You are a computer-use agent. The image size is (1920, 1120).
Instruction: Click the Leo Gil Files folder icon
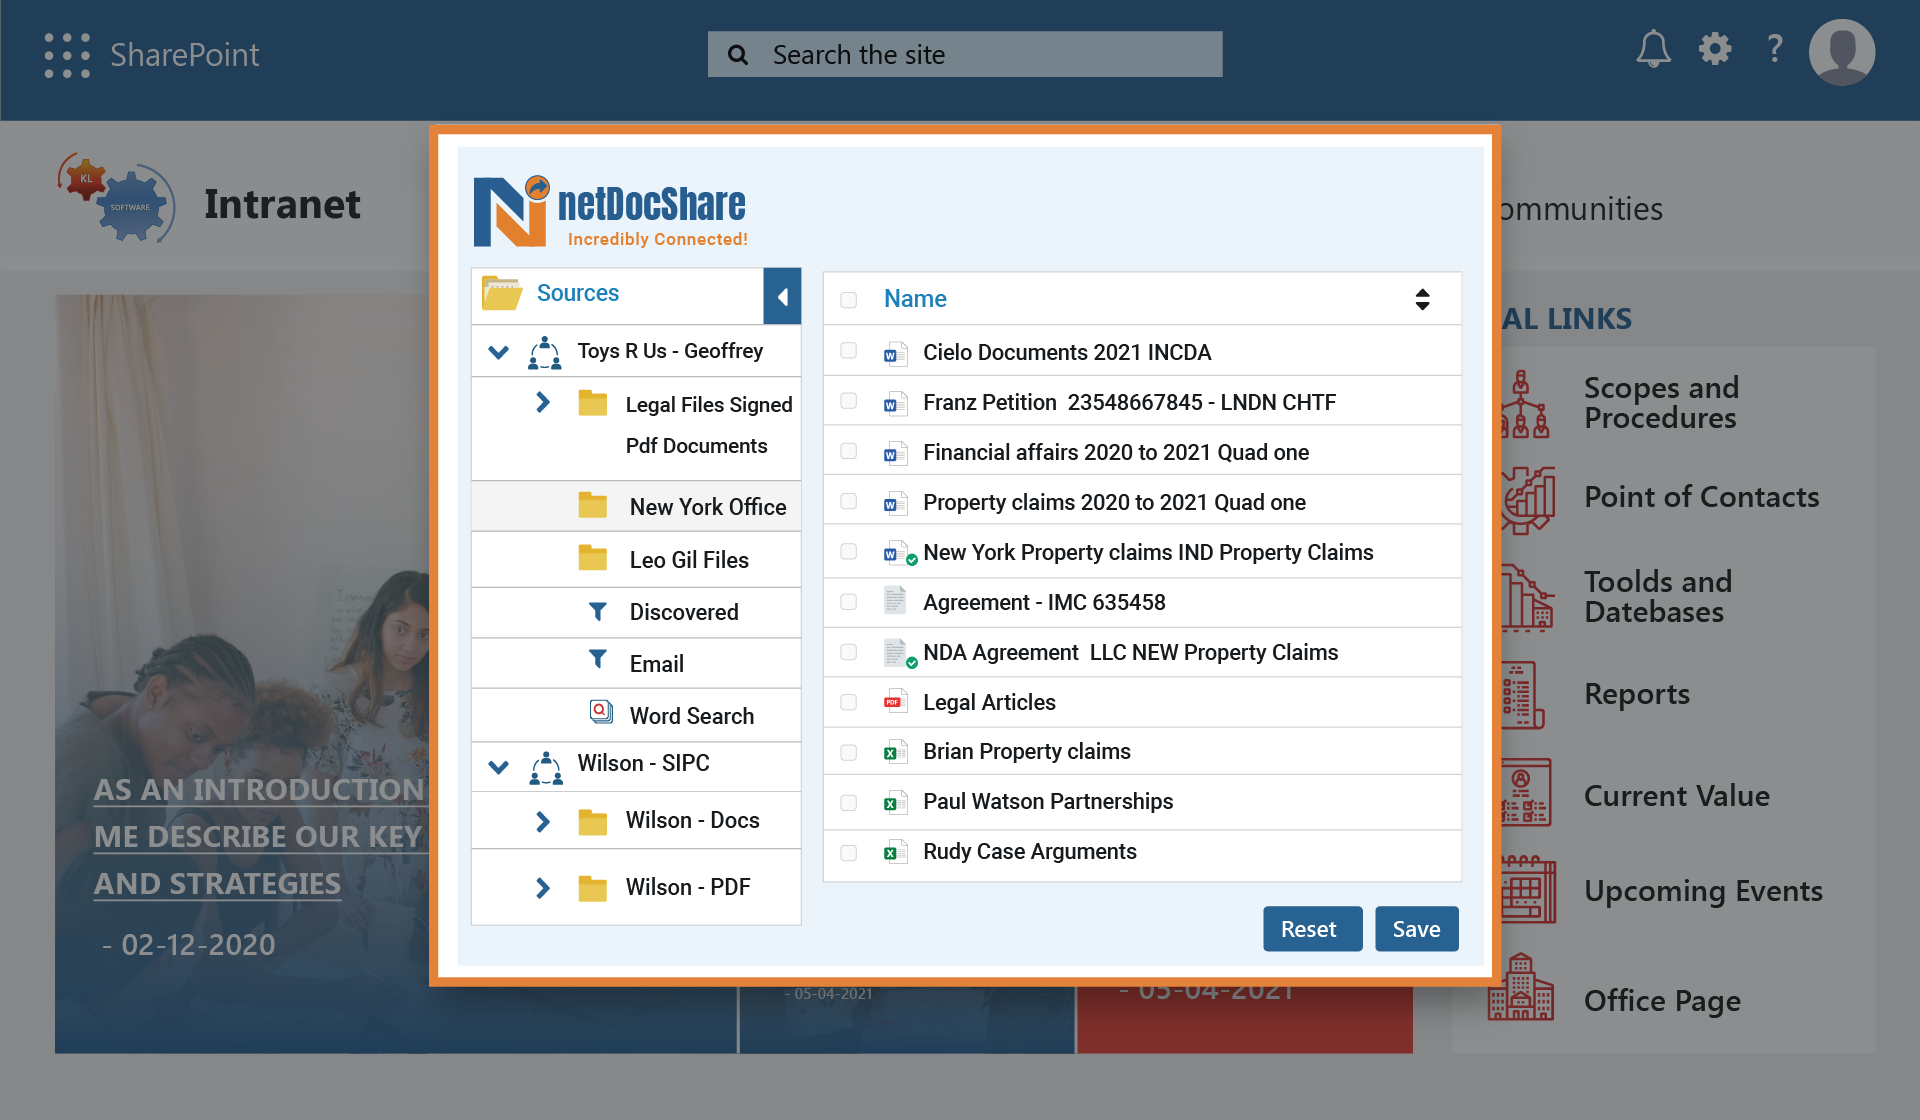pos(593,557)
